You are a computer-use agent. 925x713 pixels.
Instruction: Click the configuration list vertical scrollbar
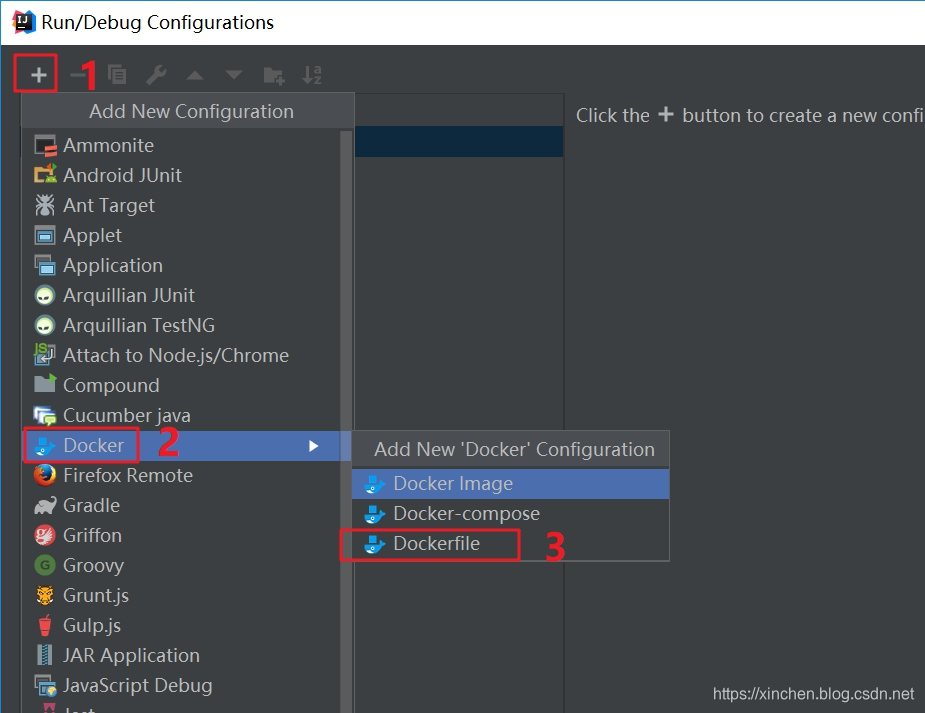coord(346,421)
